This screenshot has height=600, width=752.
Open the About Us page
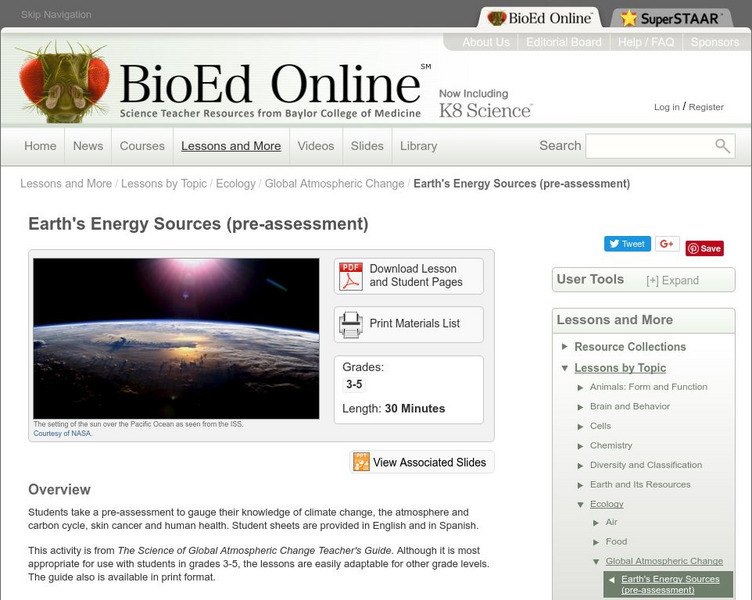tap(486, 42)
